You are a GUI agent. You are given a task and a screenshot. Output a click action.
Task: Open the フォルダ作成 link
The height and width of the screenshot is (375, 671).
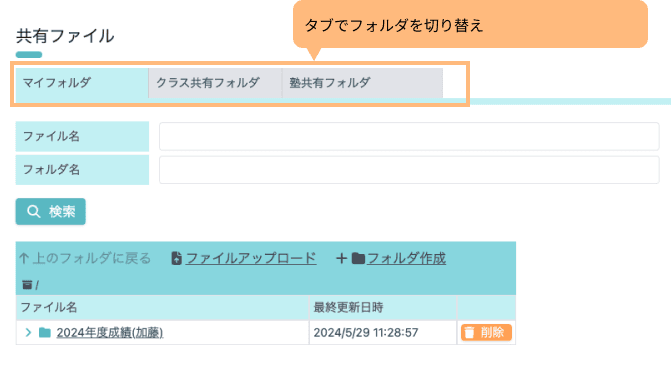point(406,258)
